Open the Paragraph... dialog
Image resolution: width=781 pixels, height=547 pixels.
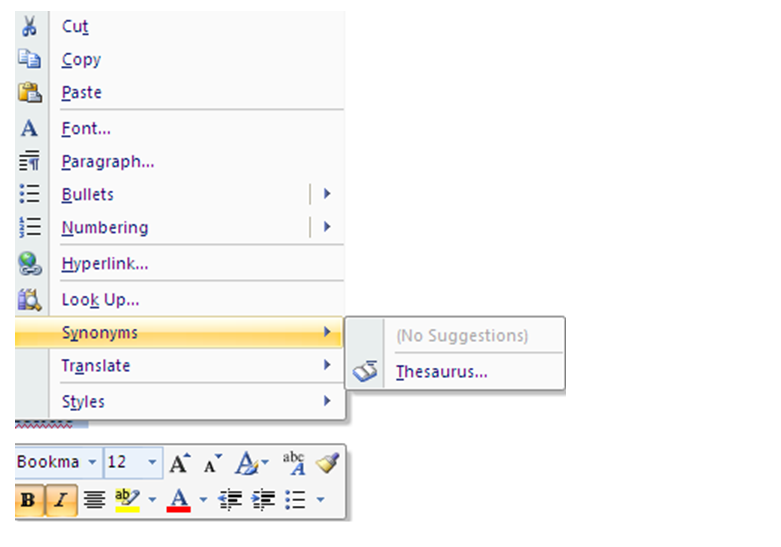pyautogui.click(x=107, y=161)
